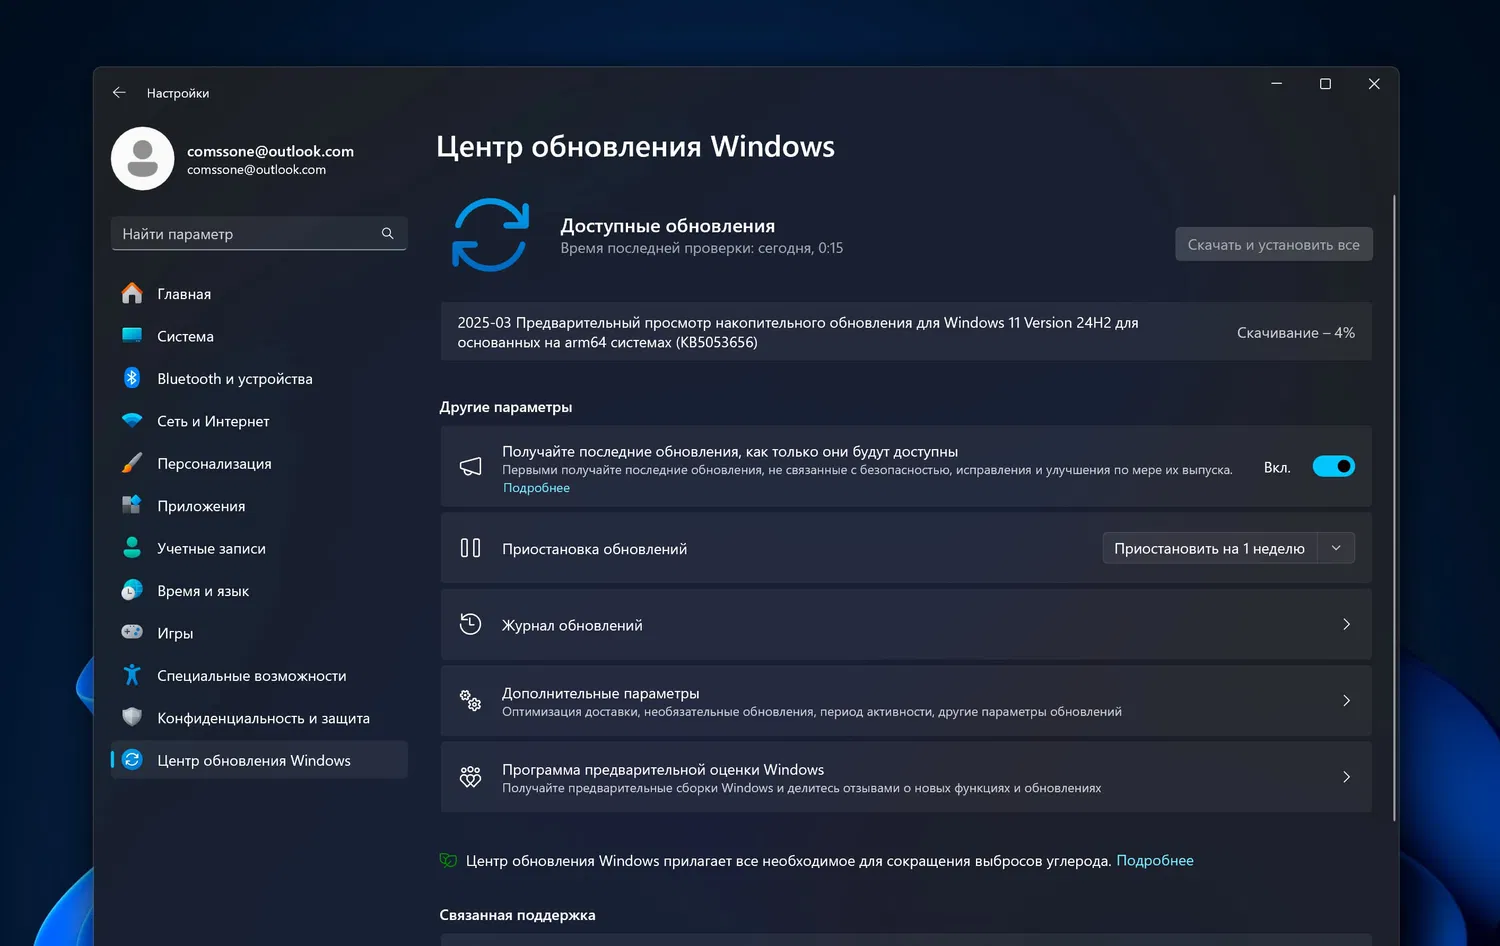
Task: Open Система settings section
Action: (259, 336)
